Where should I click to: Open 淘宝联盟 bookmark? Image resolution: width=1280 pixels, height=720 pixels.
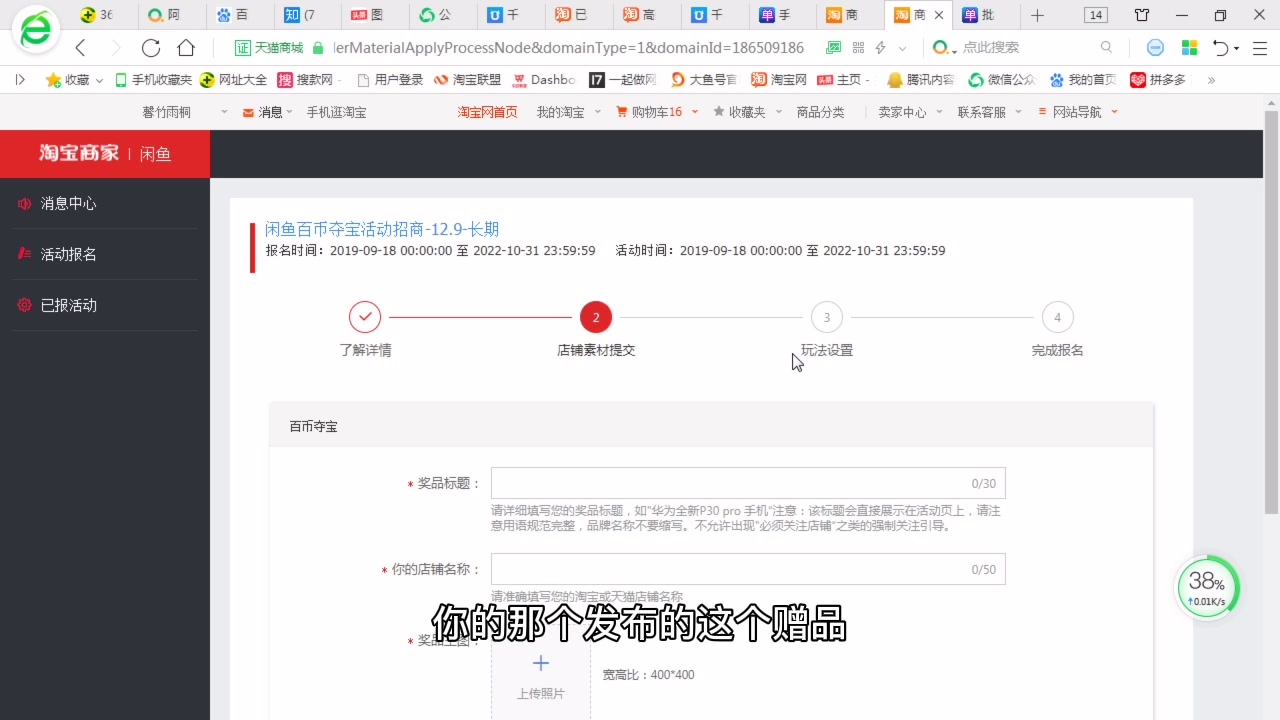[468, 80]
